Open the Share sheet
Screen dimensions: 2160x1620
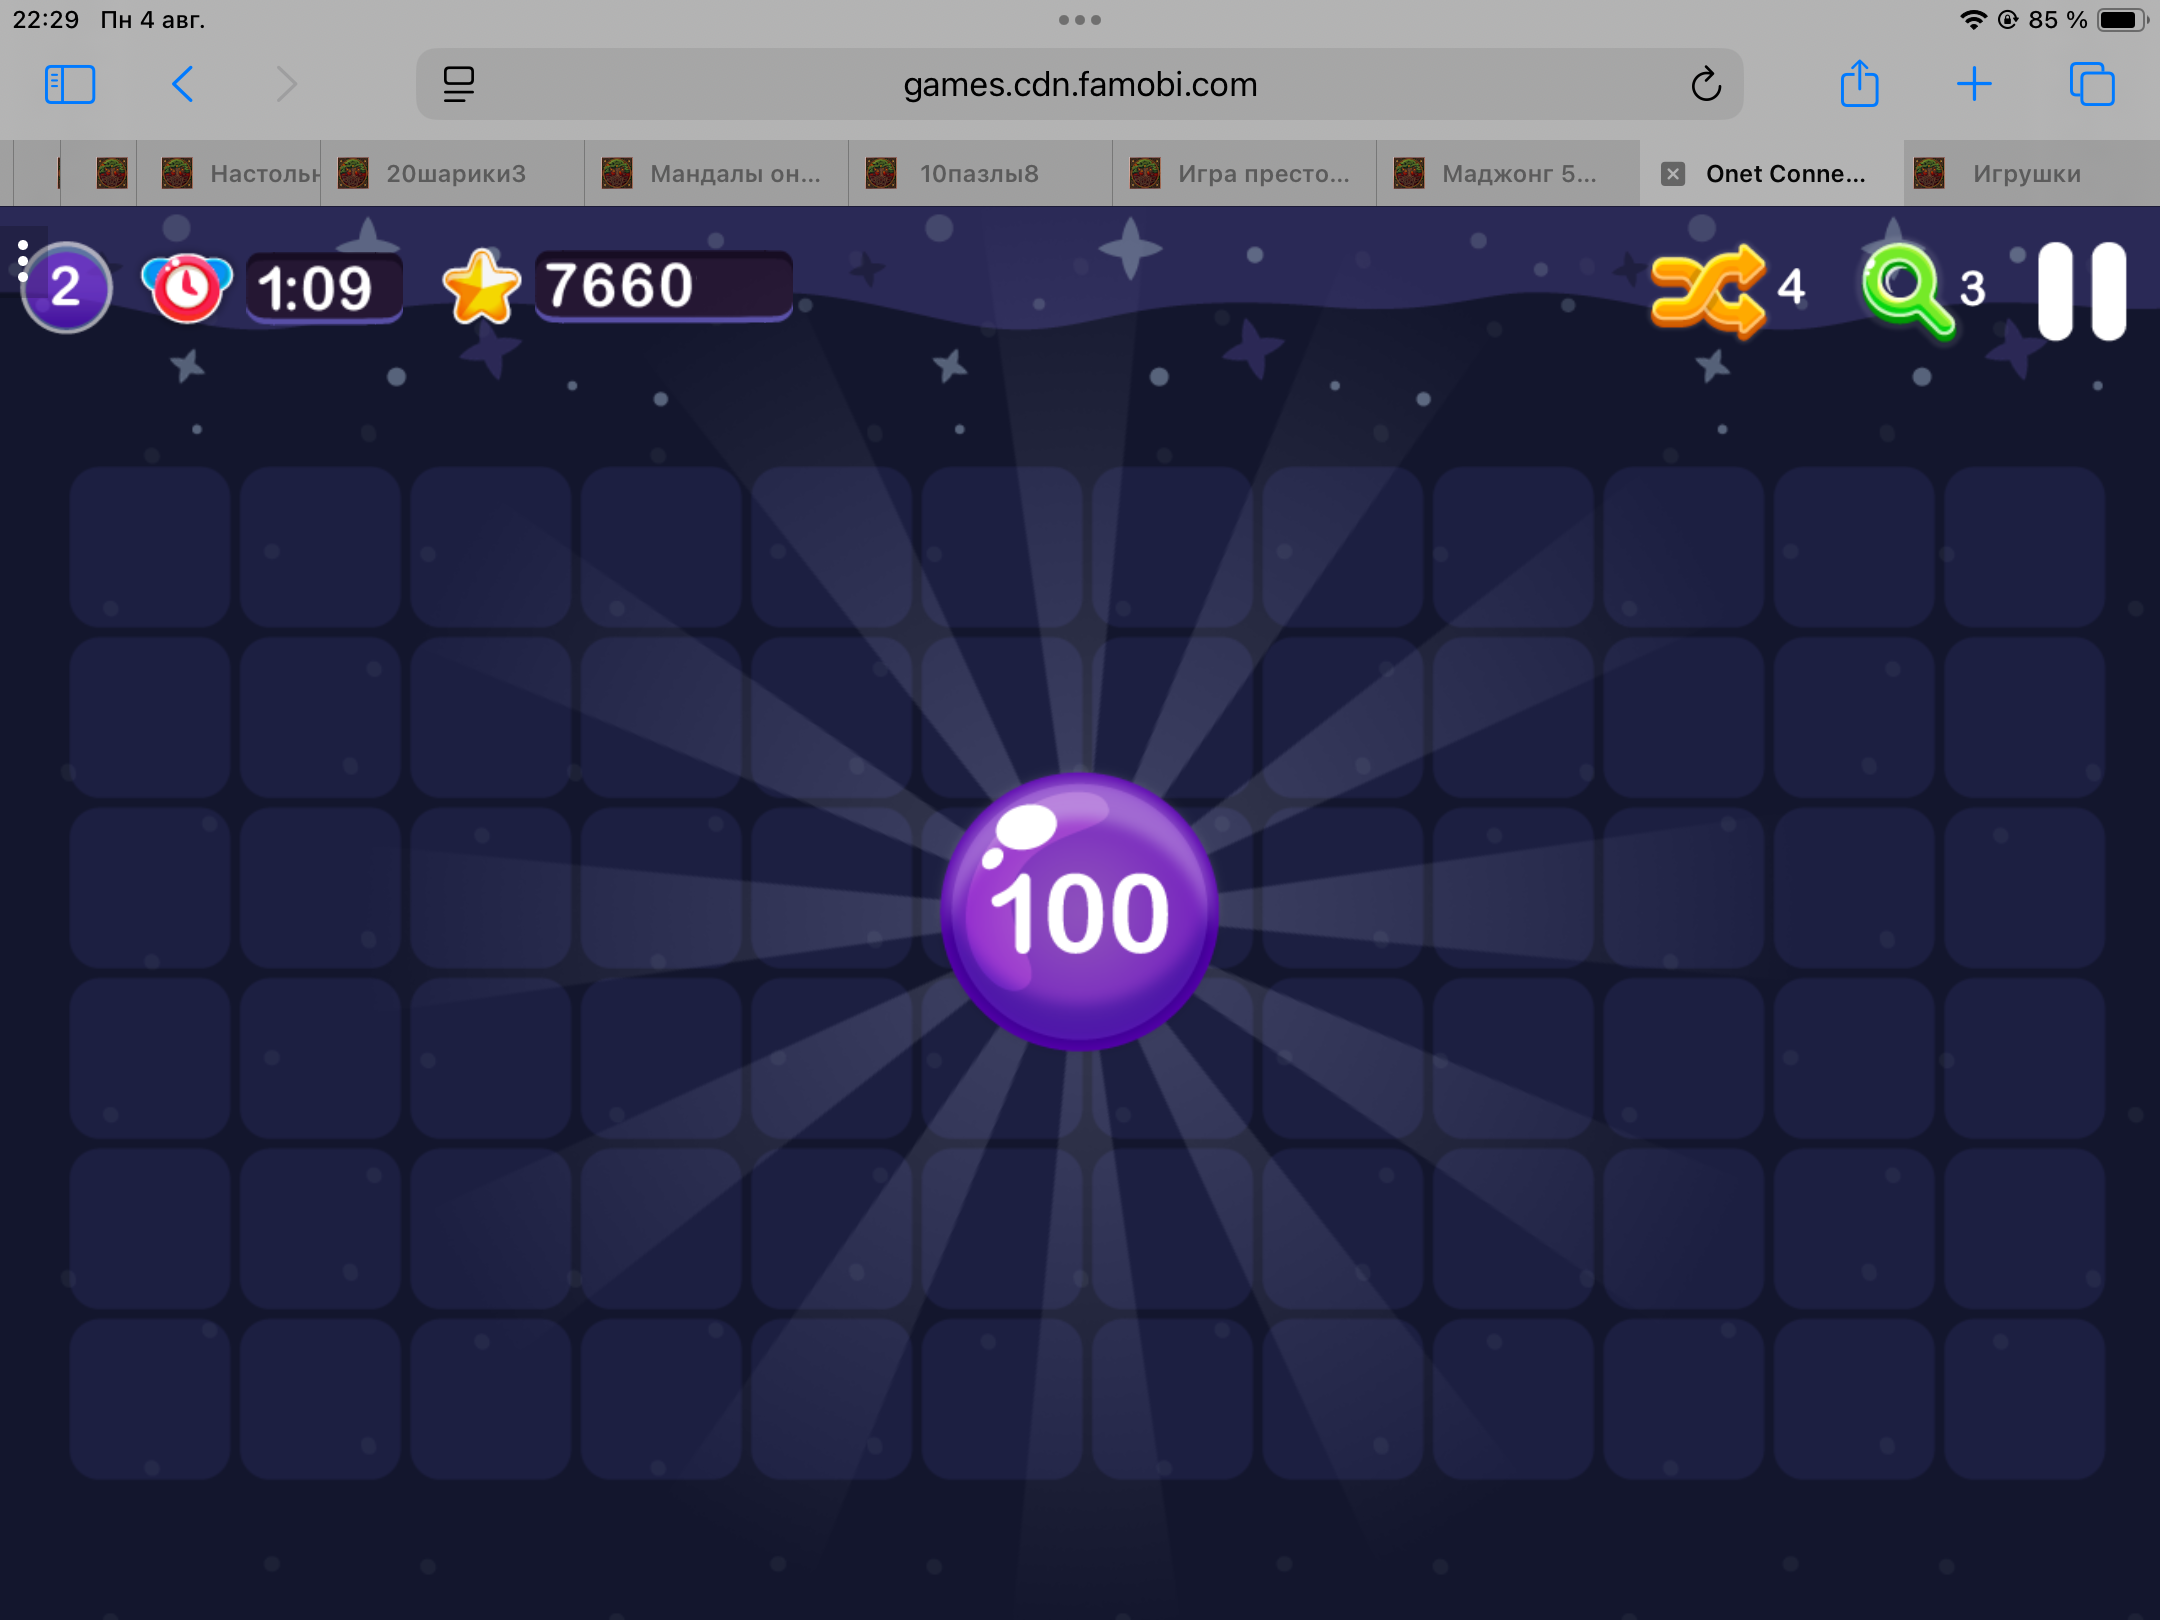pos(1859,83)
